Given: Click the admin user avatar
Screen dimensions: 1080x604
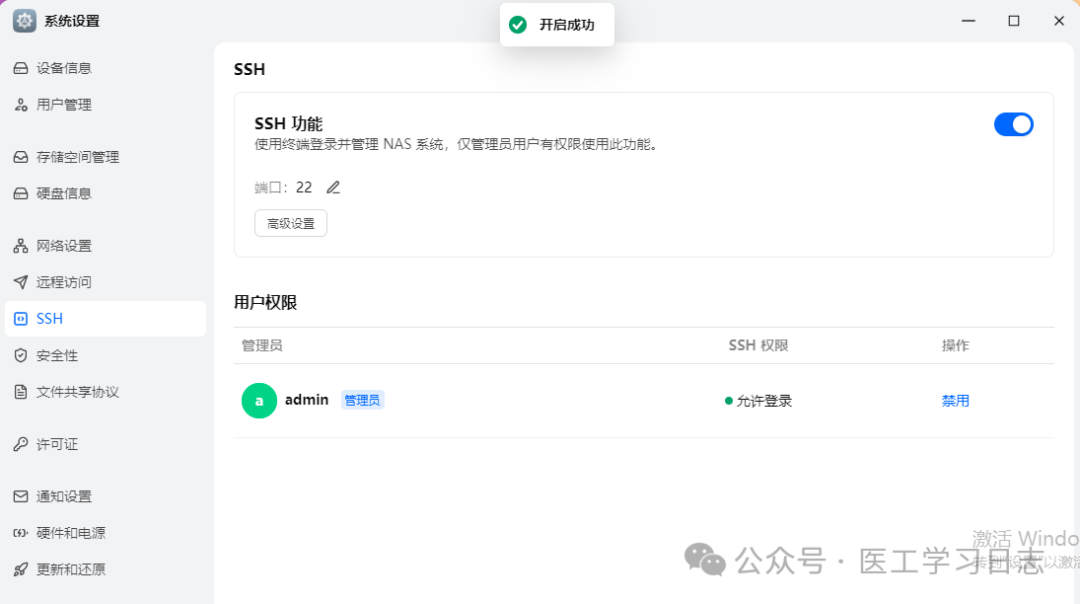Looking at the screenshot, I should pyautogui.click(x=259, y=399).
